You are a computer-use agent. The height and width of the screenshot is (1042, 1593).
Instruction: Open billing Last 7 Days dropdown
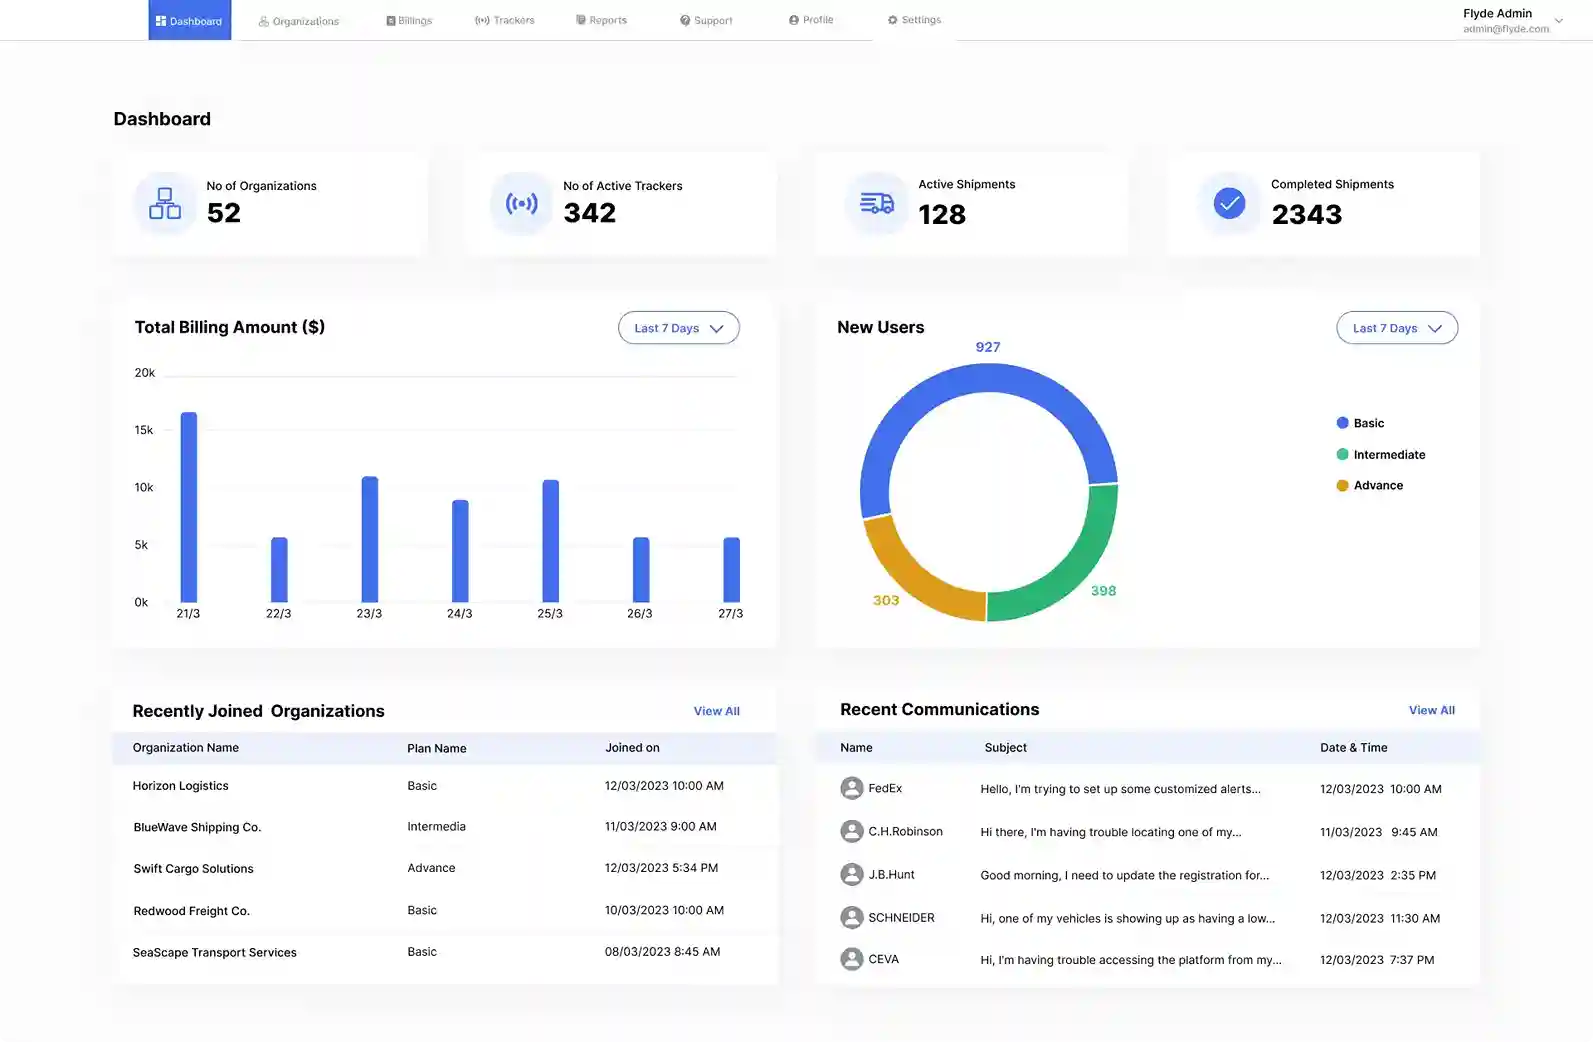click(x=678, y=328)
